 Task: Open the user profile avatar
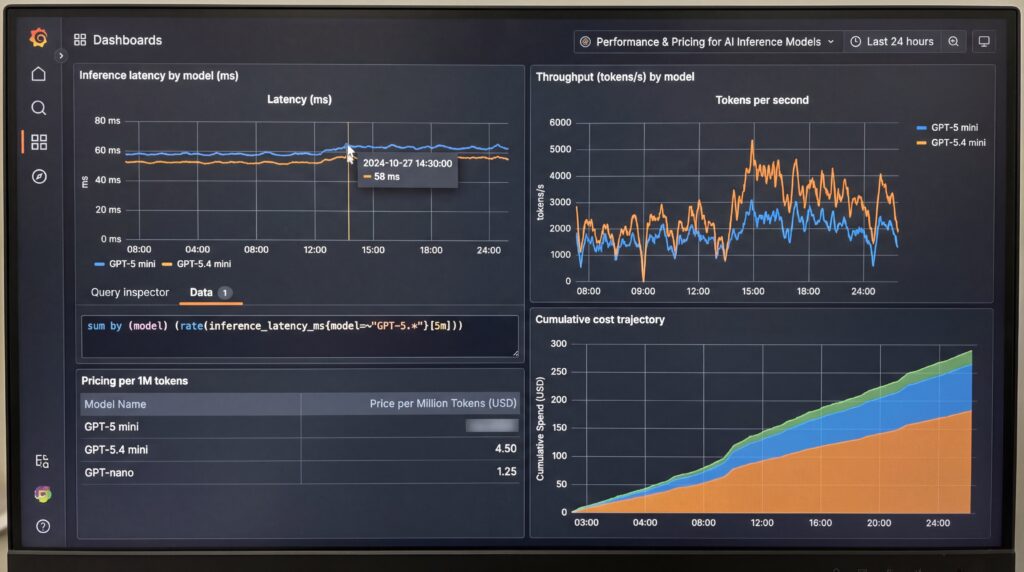click(42, 494)
